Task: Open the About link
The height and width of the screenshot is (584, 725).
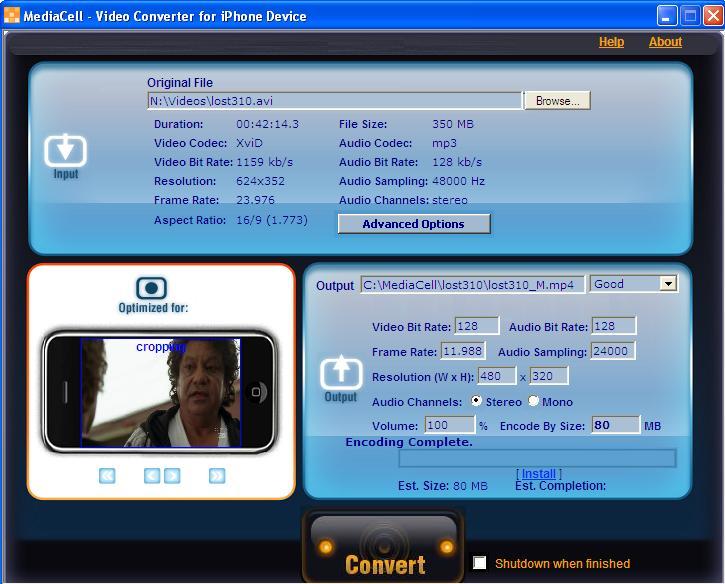Action: click(665, 42)
